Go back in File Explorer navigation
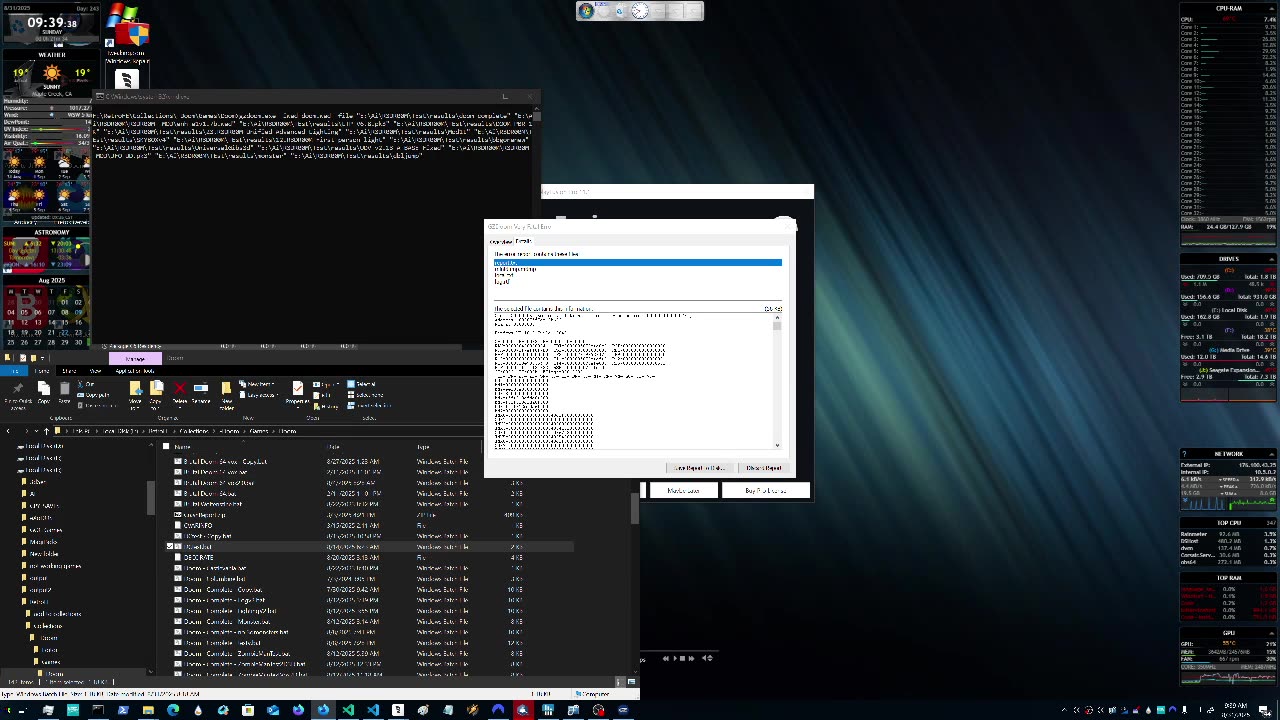 click(x=8, y=431)
